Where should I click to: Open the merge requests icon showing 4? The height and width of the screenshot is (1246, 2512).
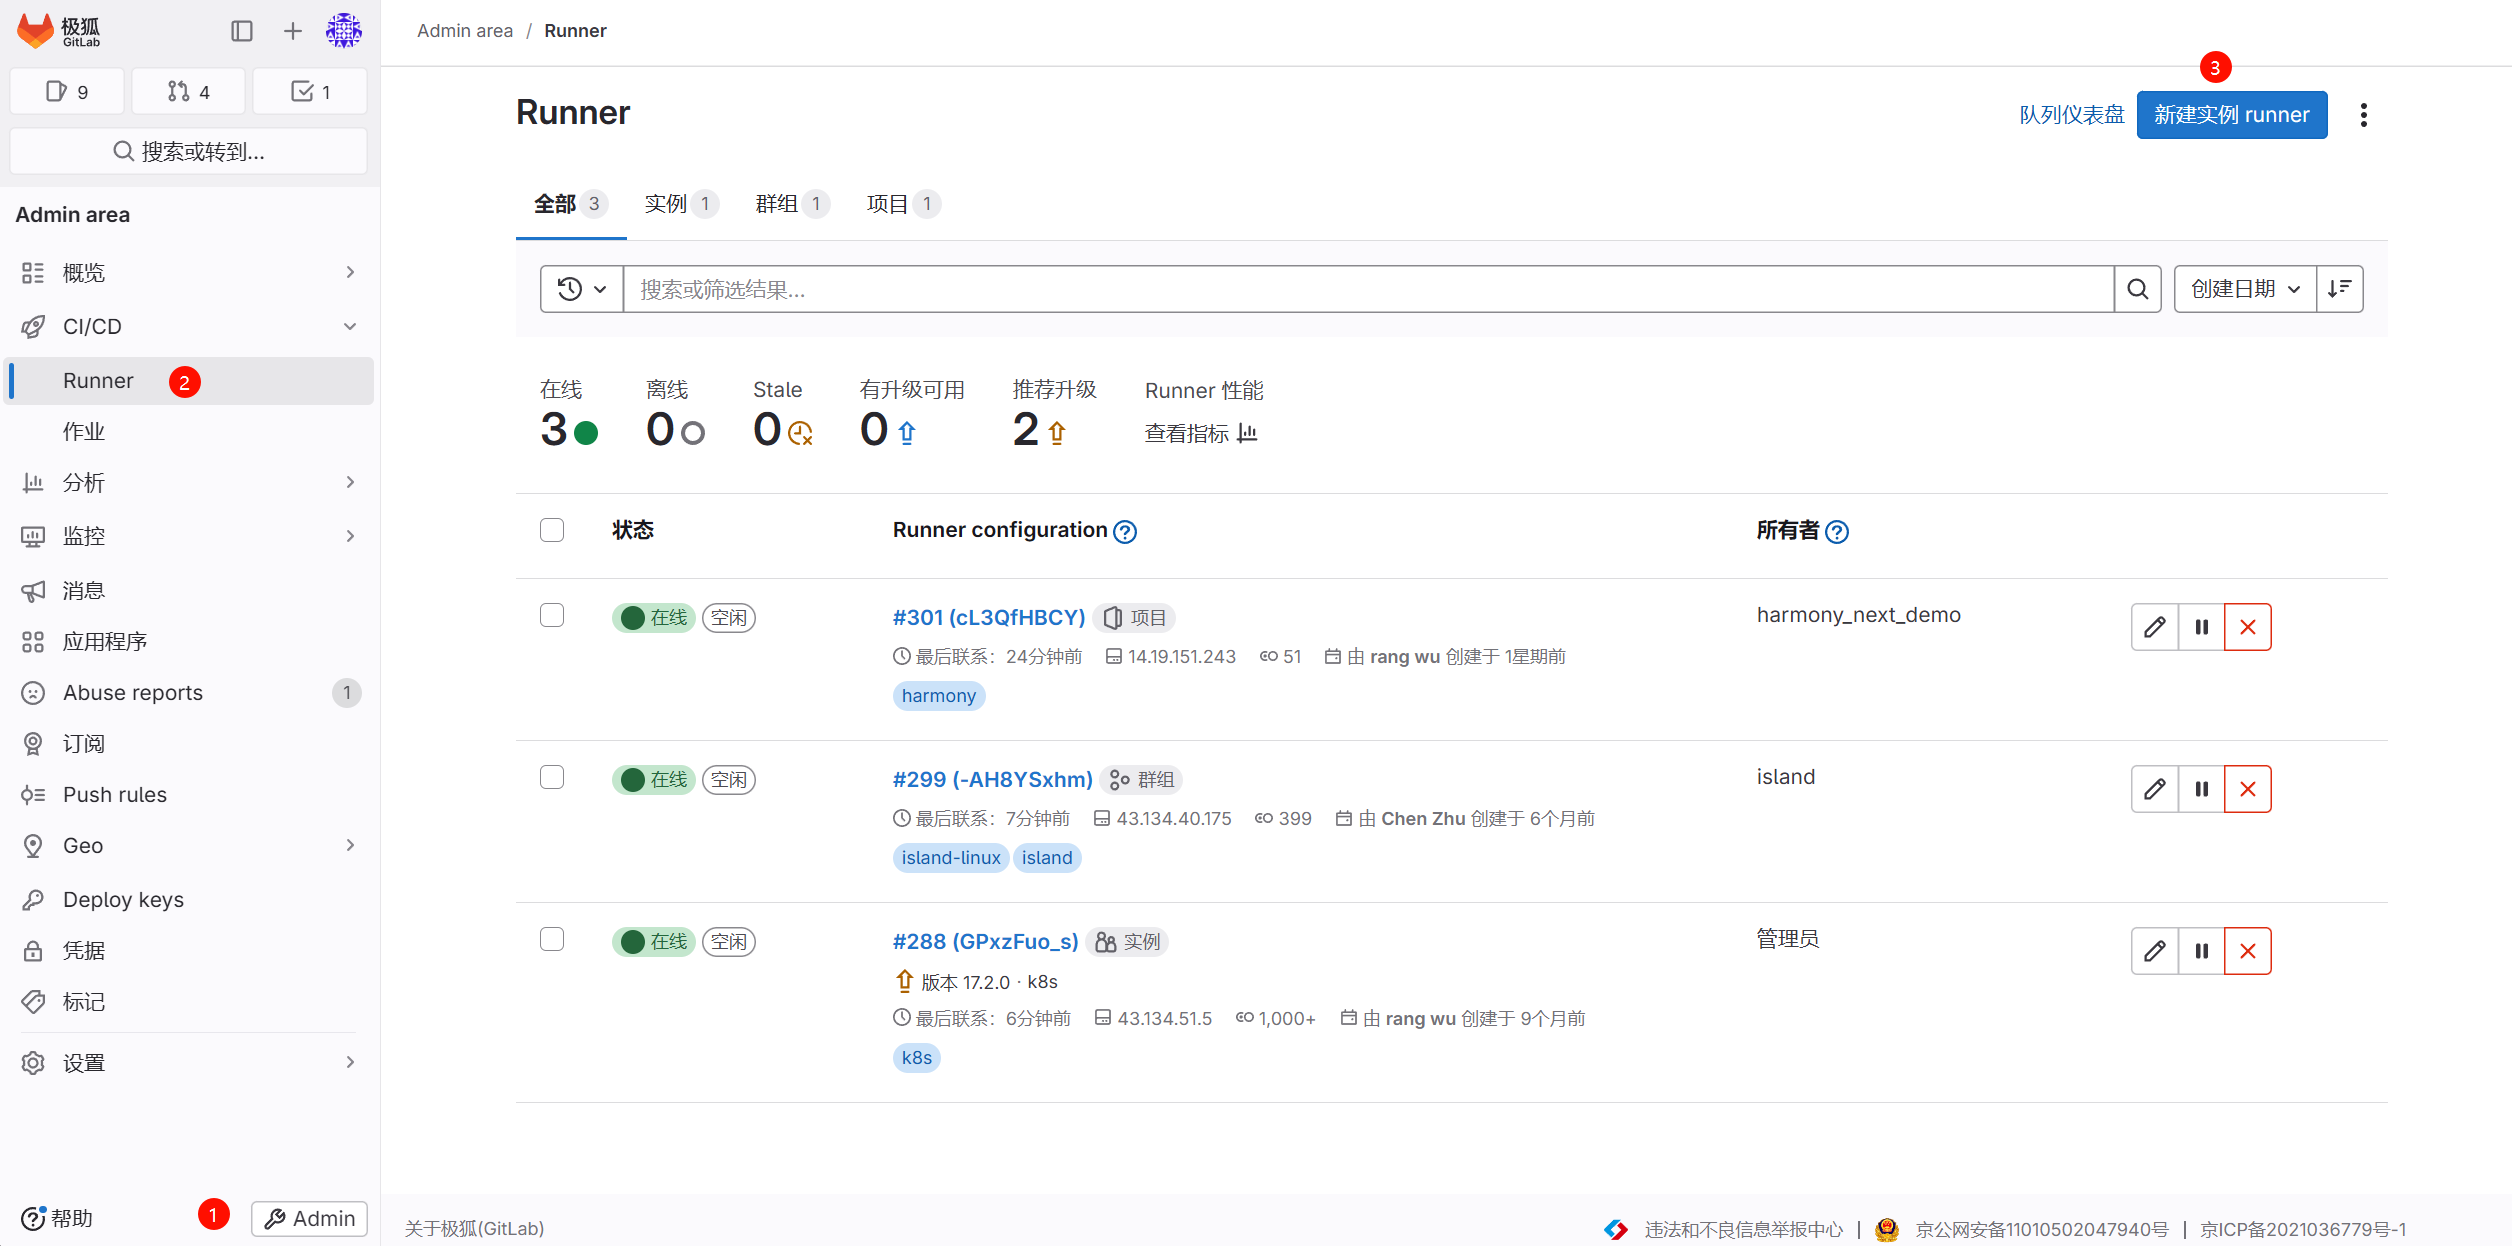pyautogui.click(x=188, y=91)
